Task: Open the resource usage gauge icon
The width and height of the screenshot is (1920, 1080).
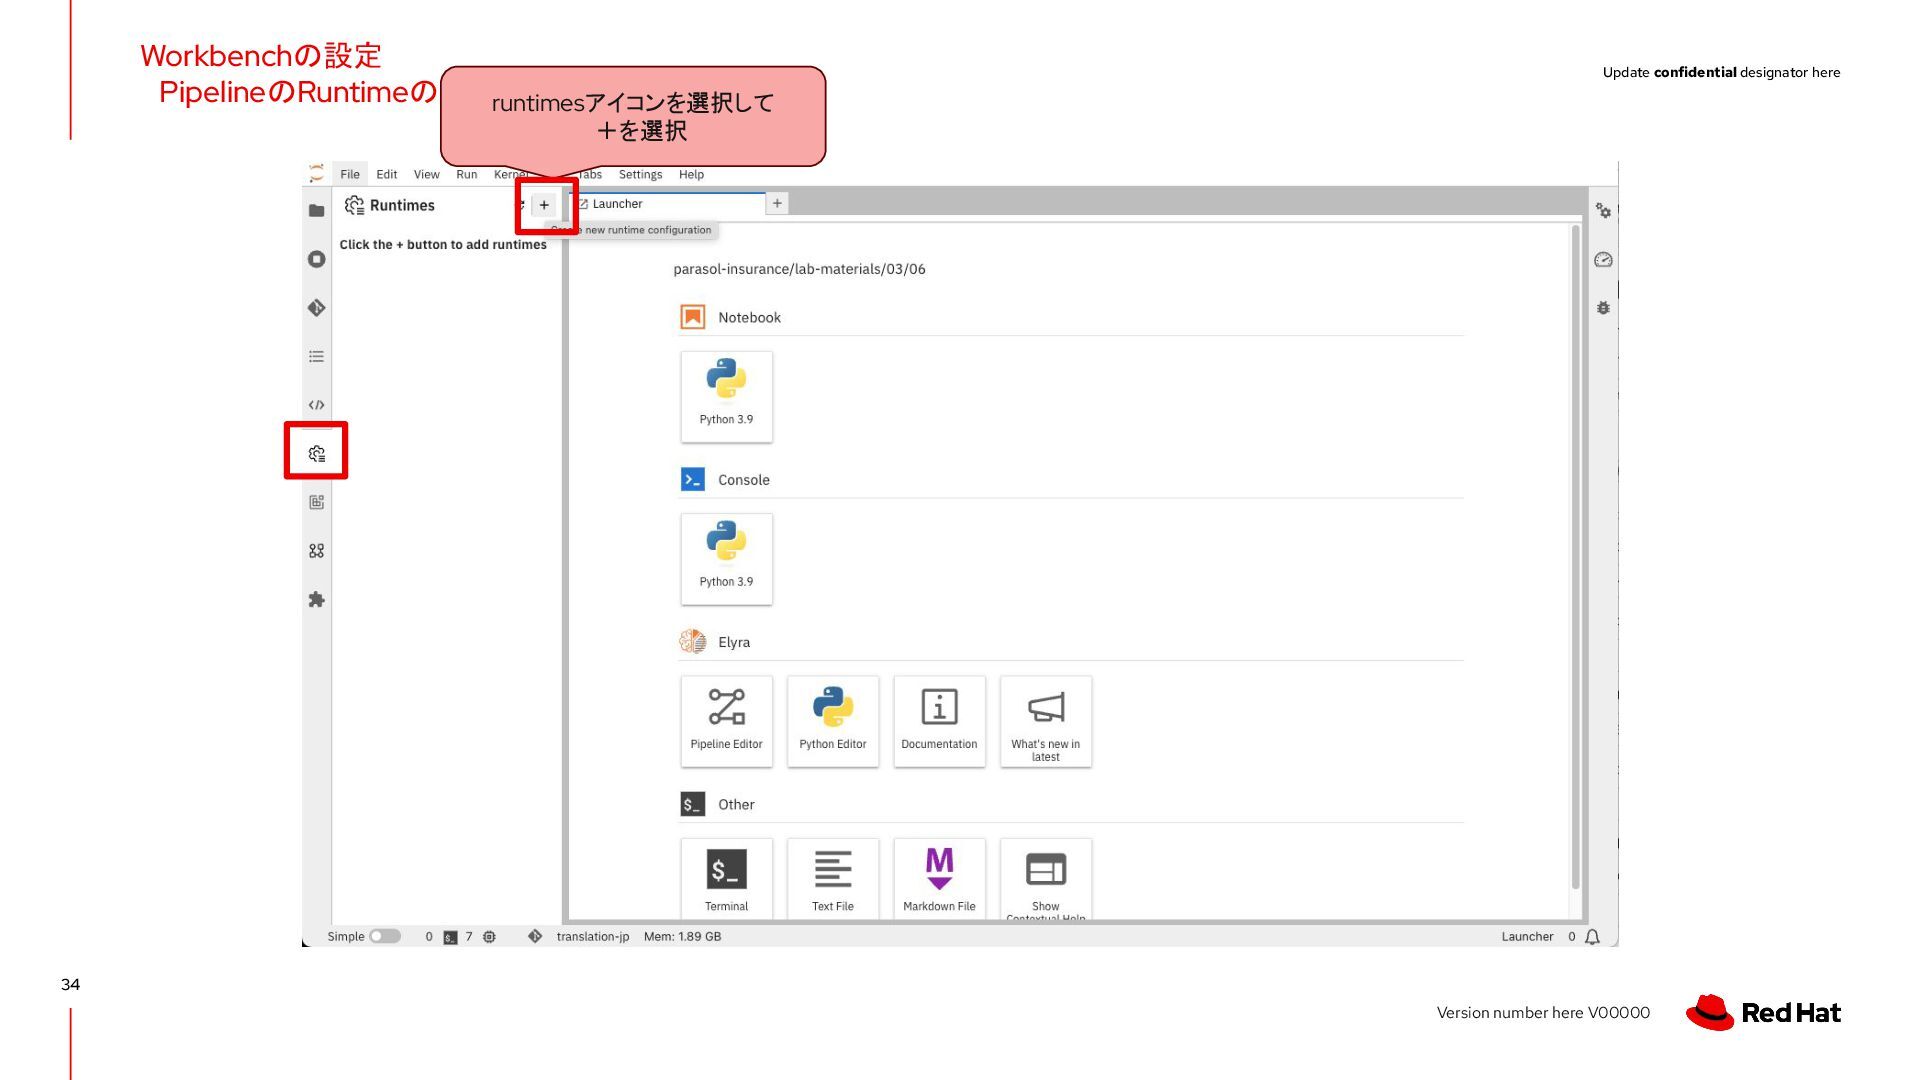Action: point(1603,260)
